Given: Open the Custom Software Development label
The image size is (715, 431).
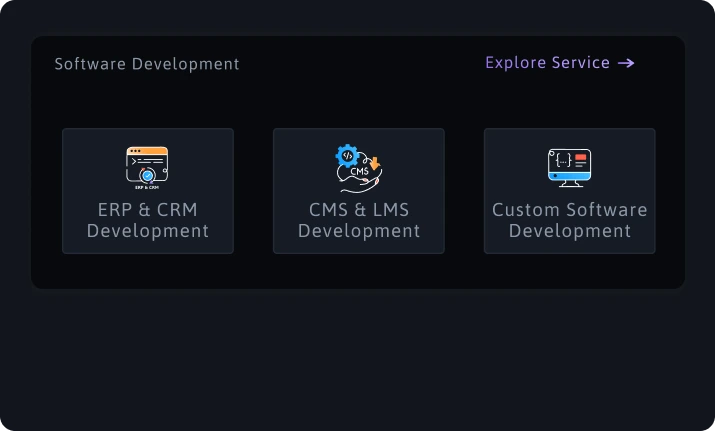Looking at the screenshot, I should click(570, 220).
